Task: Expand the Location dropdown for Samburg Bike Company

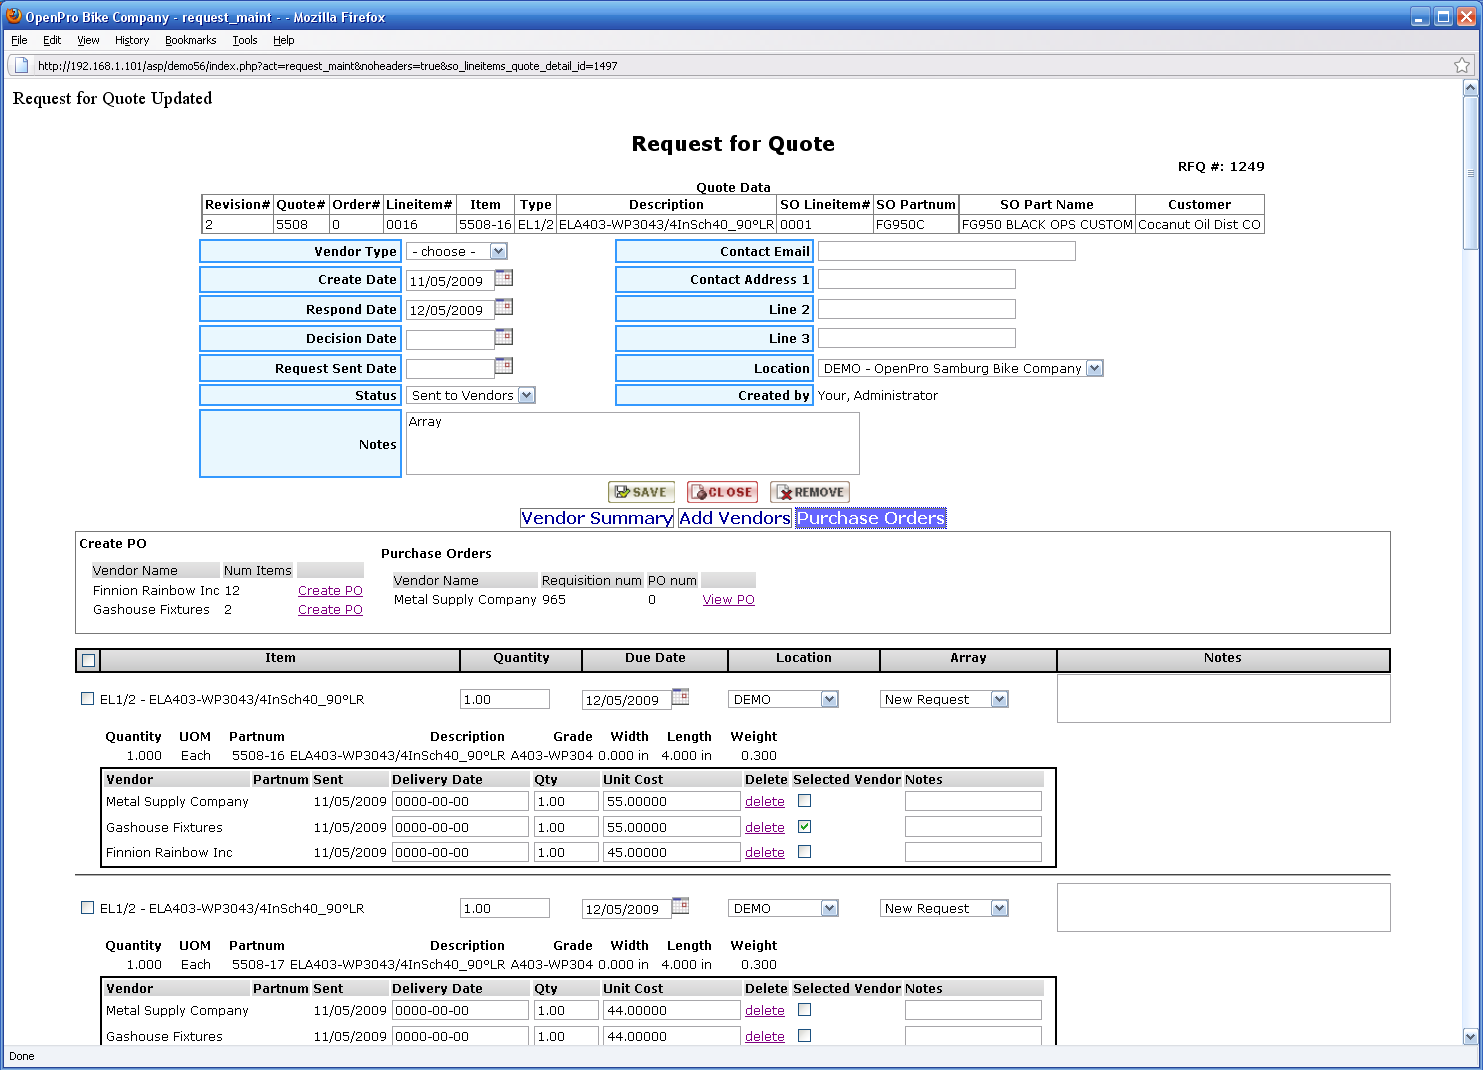Action: [1094, 369]
